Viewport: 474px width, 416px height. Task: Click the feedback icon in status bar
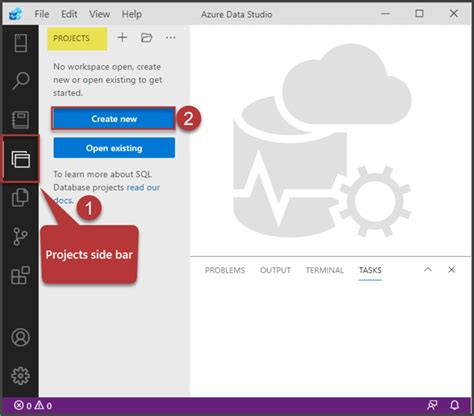(x=432, y=405)
